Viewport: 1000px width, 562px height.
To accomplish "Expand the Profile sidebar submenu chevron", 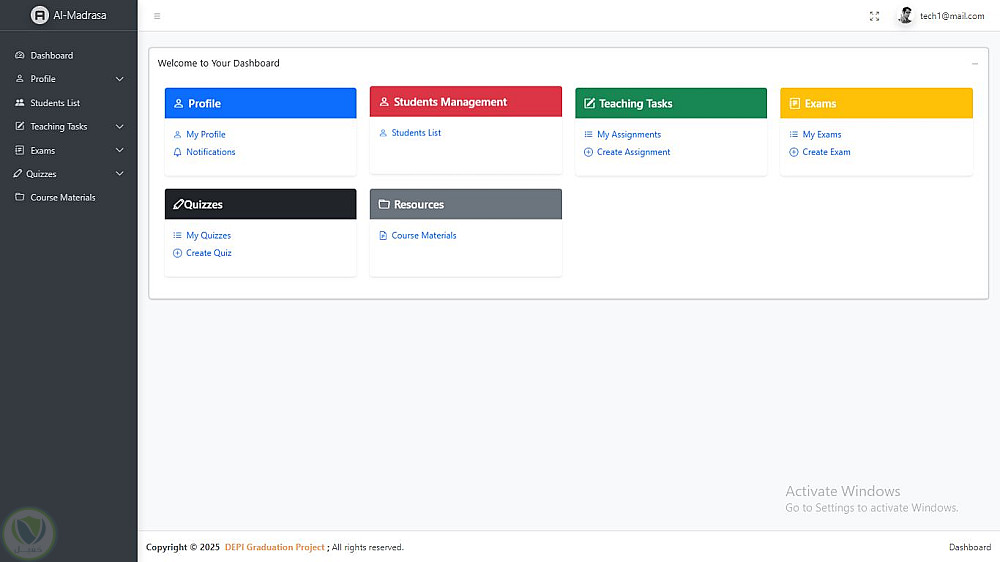I will pos(120,79).
